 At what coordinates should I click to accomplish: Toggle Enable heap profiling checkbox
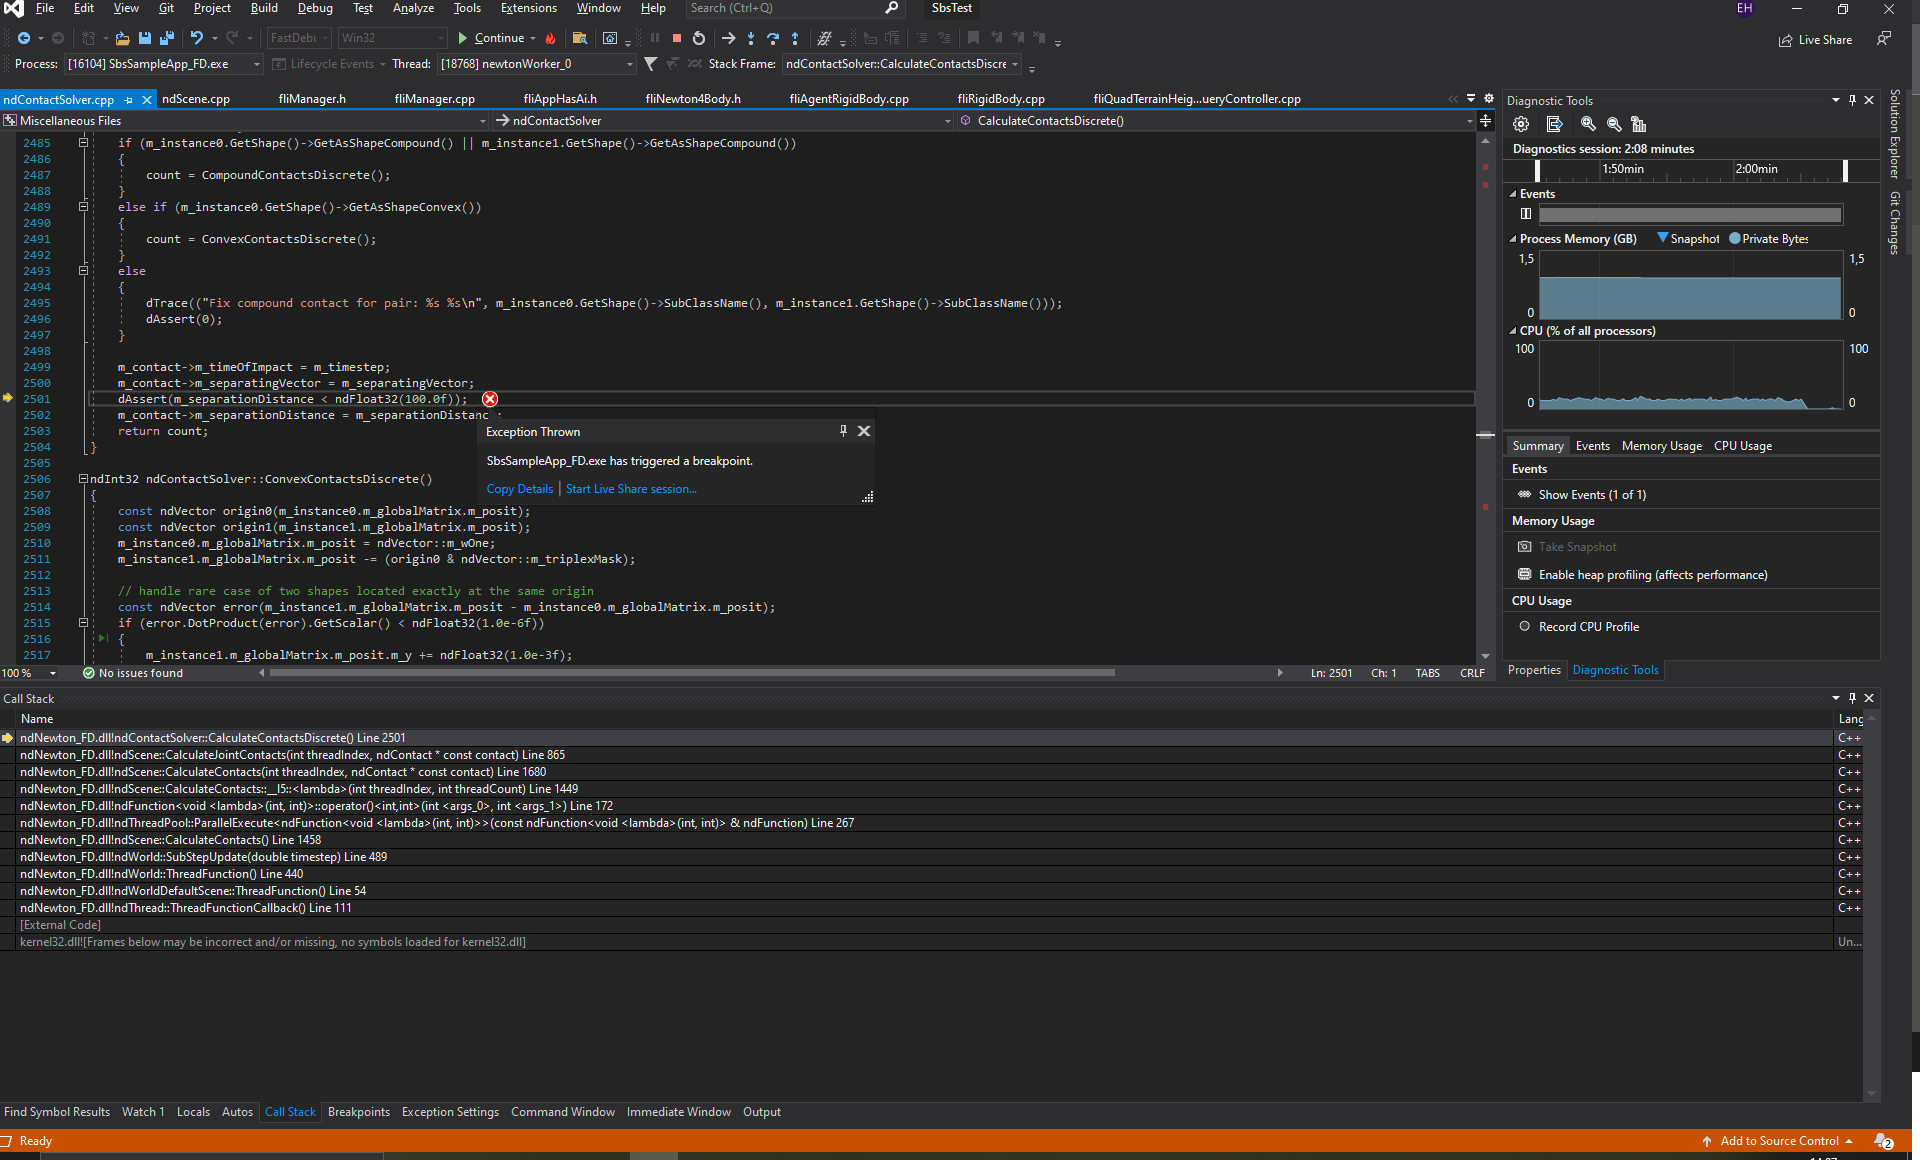click(x=1524, y=575)
